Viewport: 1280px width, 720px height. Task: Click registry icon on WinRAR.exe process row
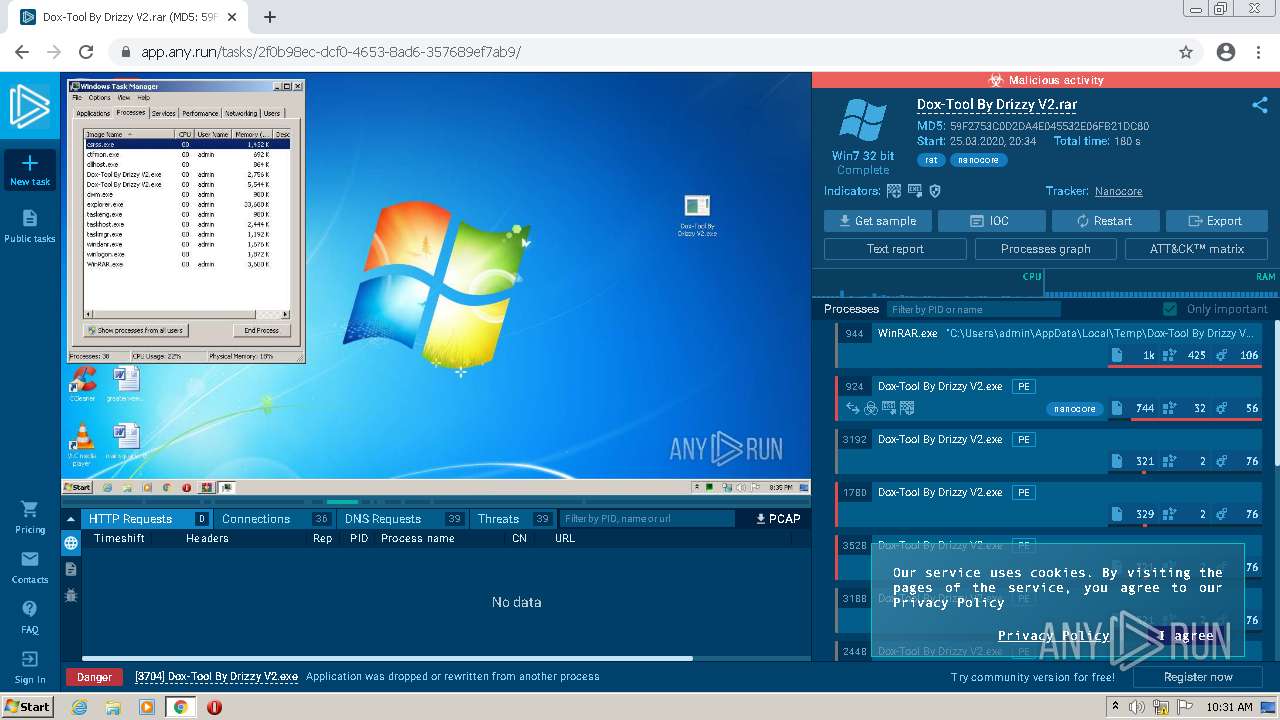[1169, 355]
